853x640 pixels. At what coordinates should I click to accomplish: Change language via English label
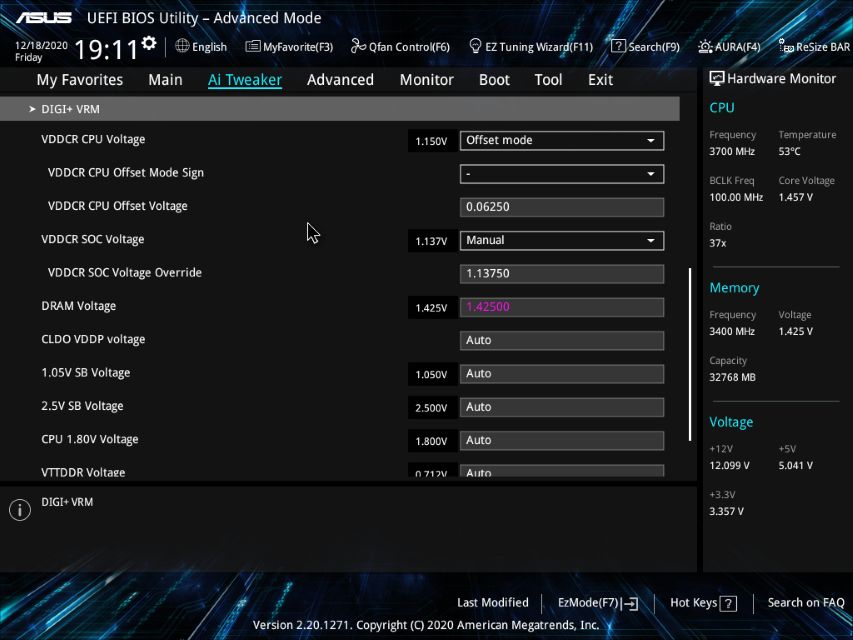pos(209,47)
